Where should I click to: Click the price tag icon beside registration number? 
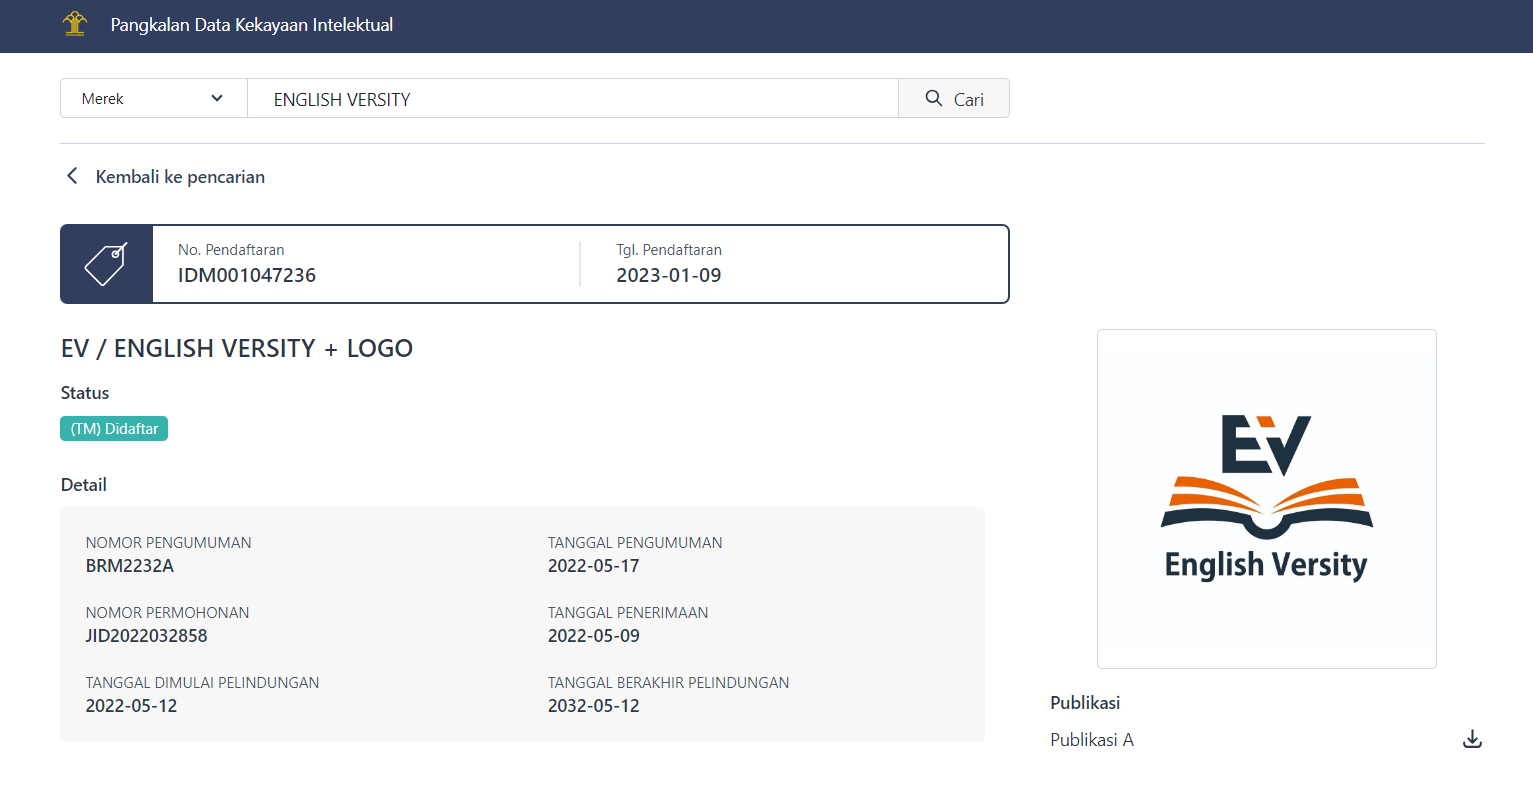[x=106, y=264]
